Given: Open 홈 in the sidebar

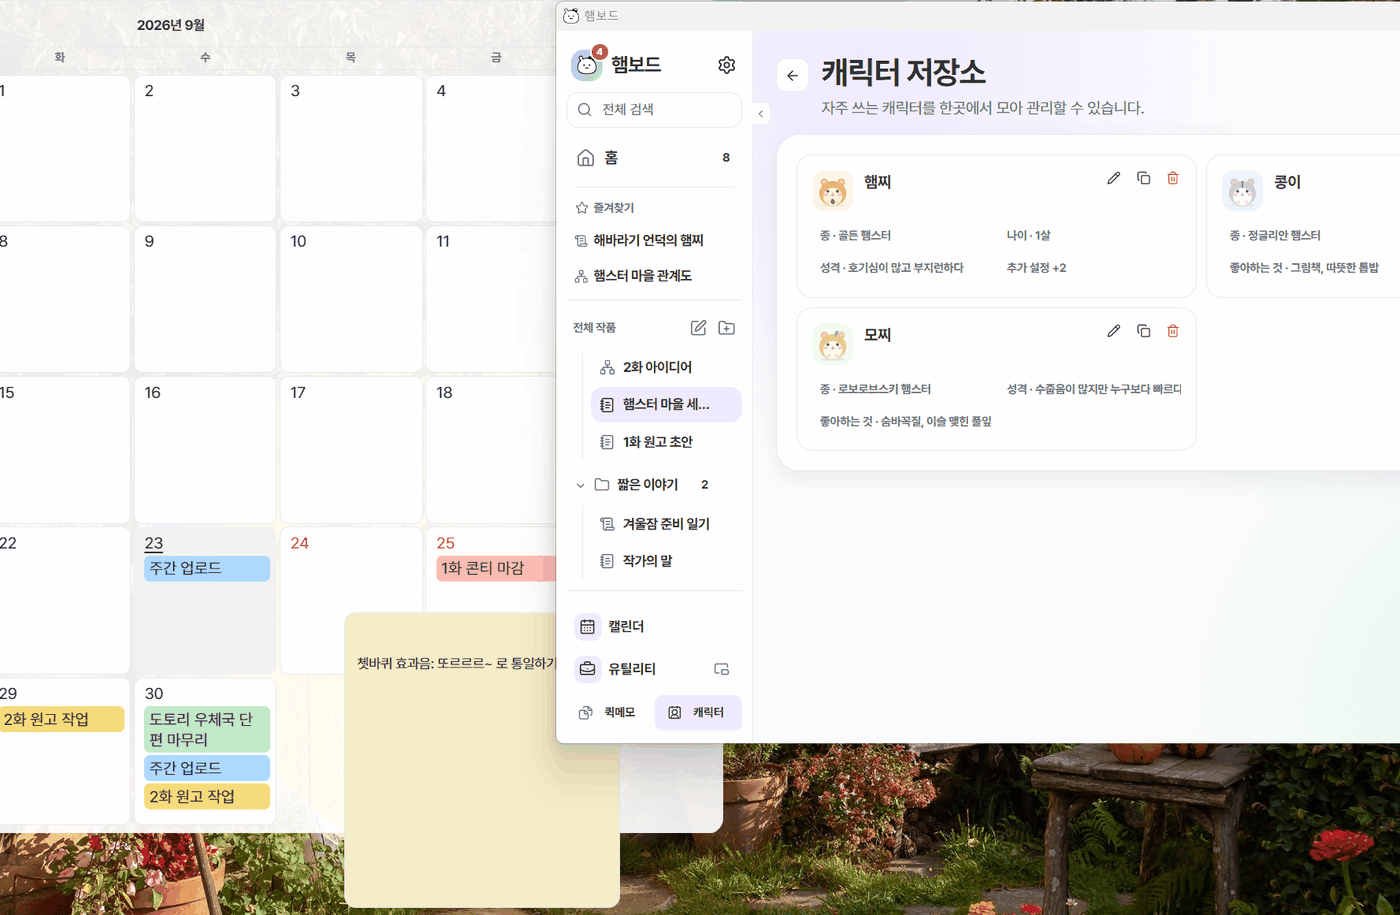Looking at the screenshot, I should tap(654, 158).
